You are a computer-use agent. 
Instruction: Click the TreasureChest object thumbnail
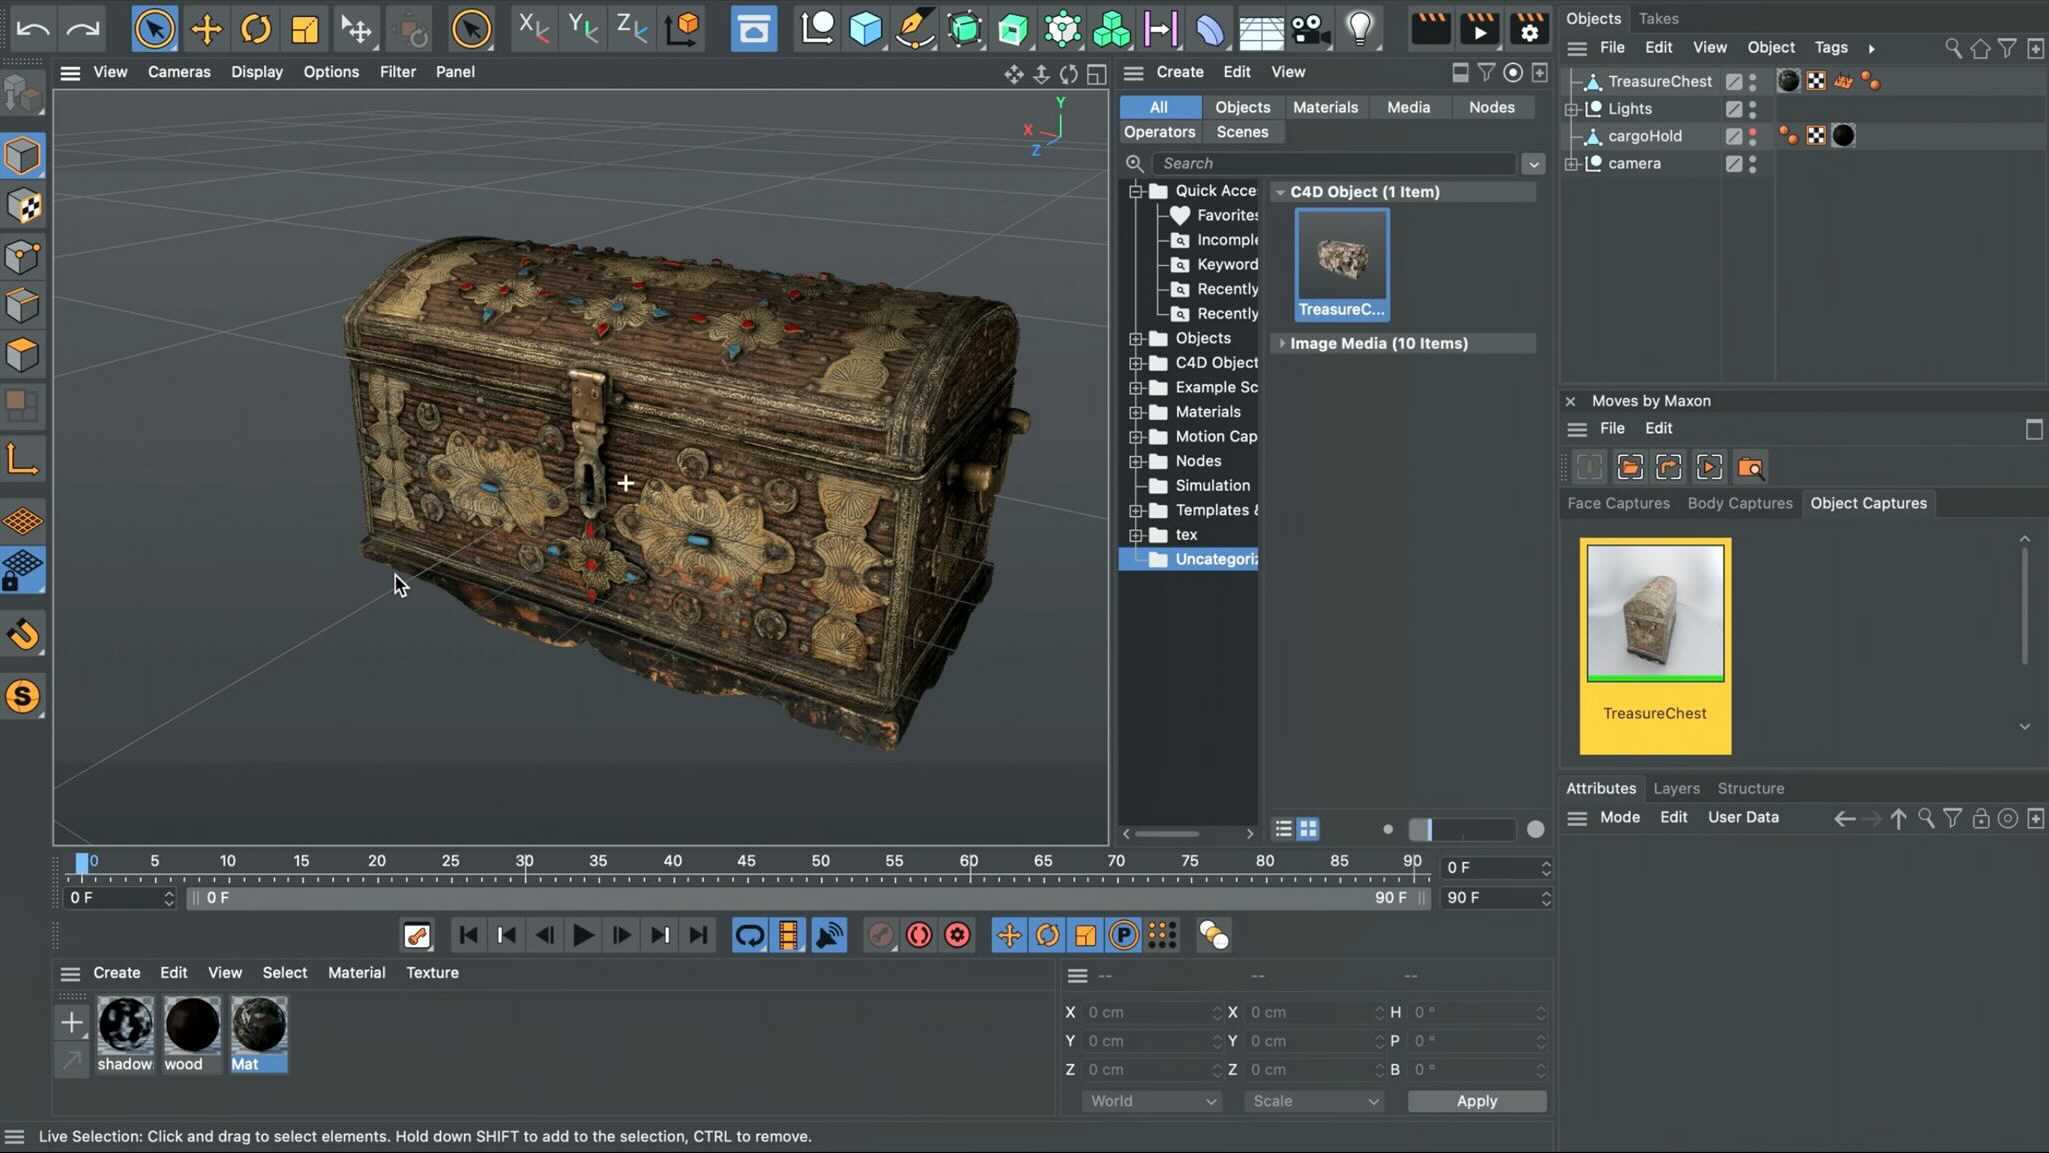1340,258
